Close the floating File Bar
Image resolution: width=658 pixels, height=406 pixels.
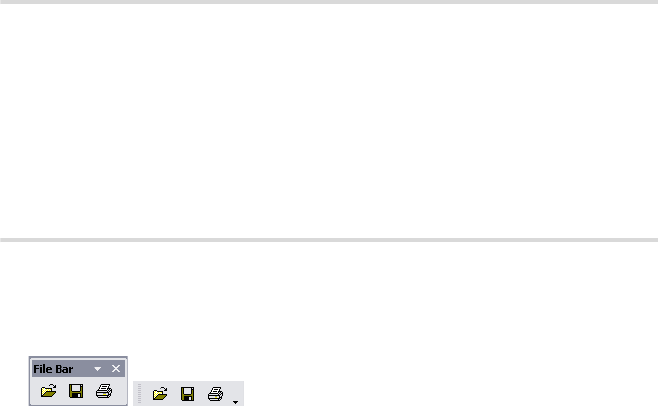pos(116,369)
